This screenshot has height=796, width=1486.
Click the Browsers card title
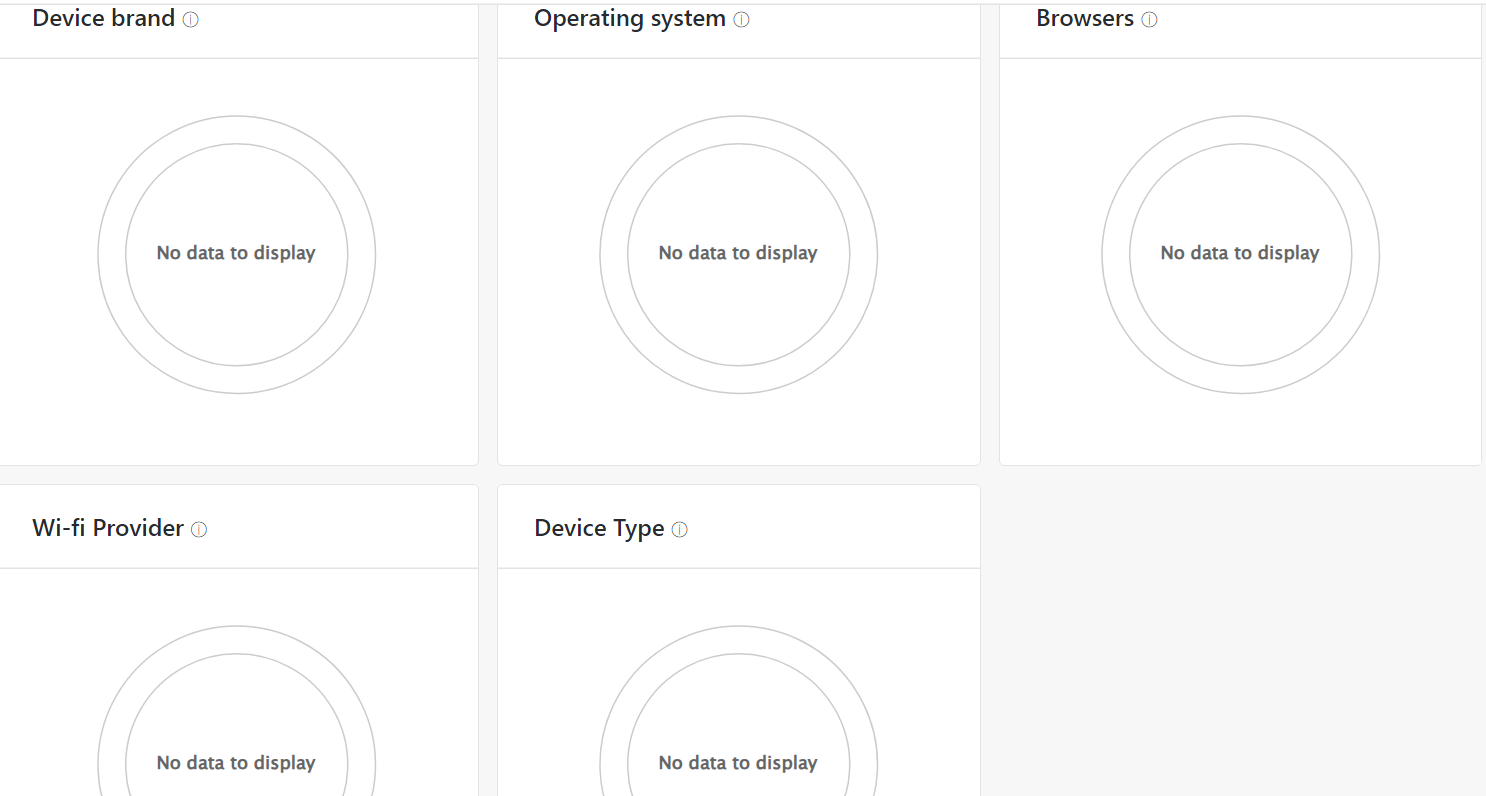tap(1085, 19)
